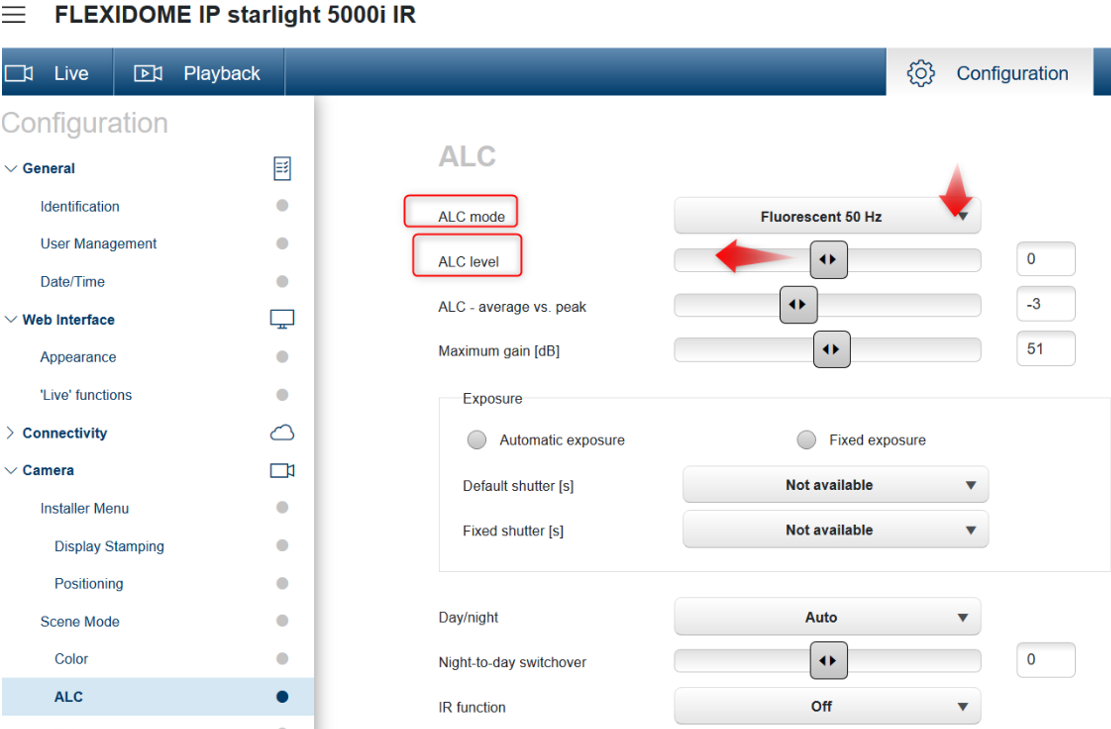The width and height of the screenshot is (1111, 729).
Task: Click the status dot beside Display Stamping
Action: click(282, 546)
